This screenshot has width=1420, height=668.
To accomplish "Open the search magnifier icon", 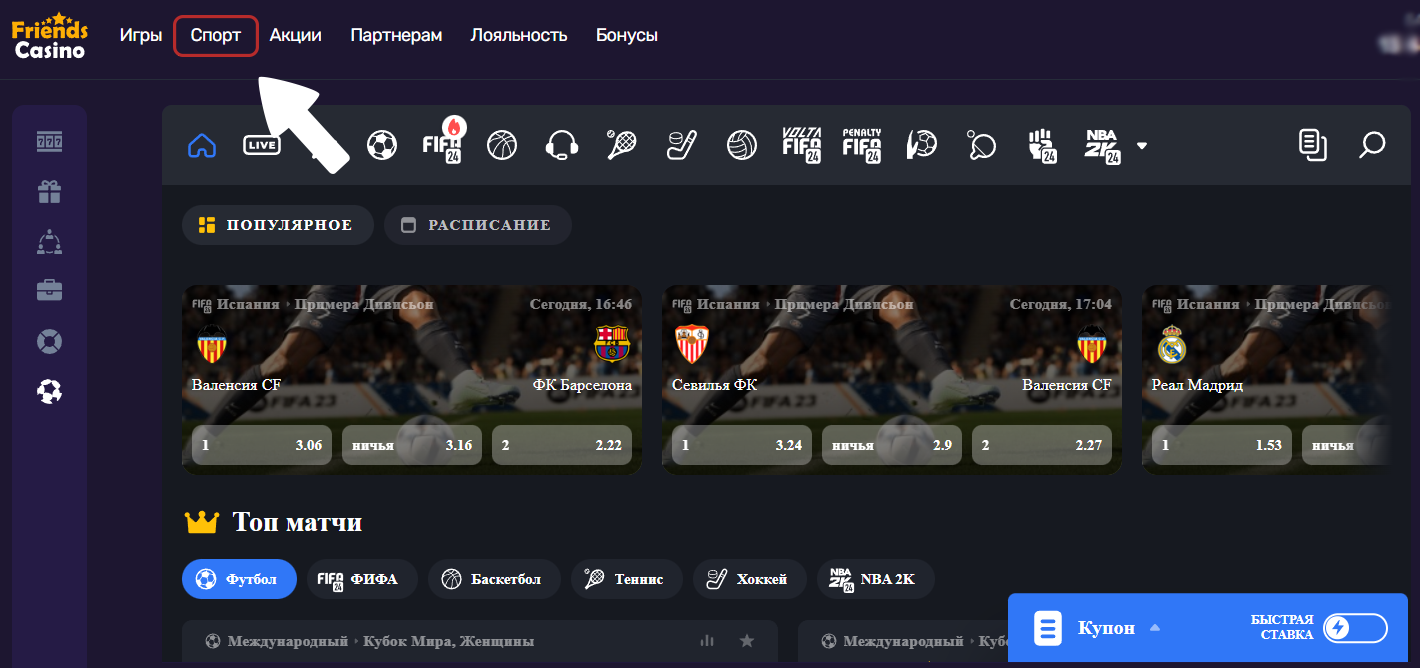I will click(1372, 145).
